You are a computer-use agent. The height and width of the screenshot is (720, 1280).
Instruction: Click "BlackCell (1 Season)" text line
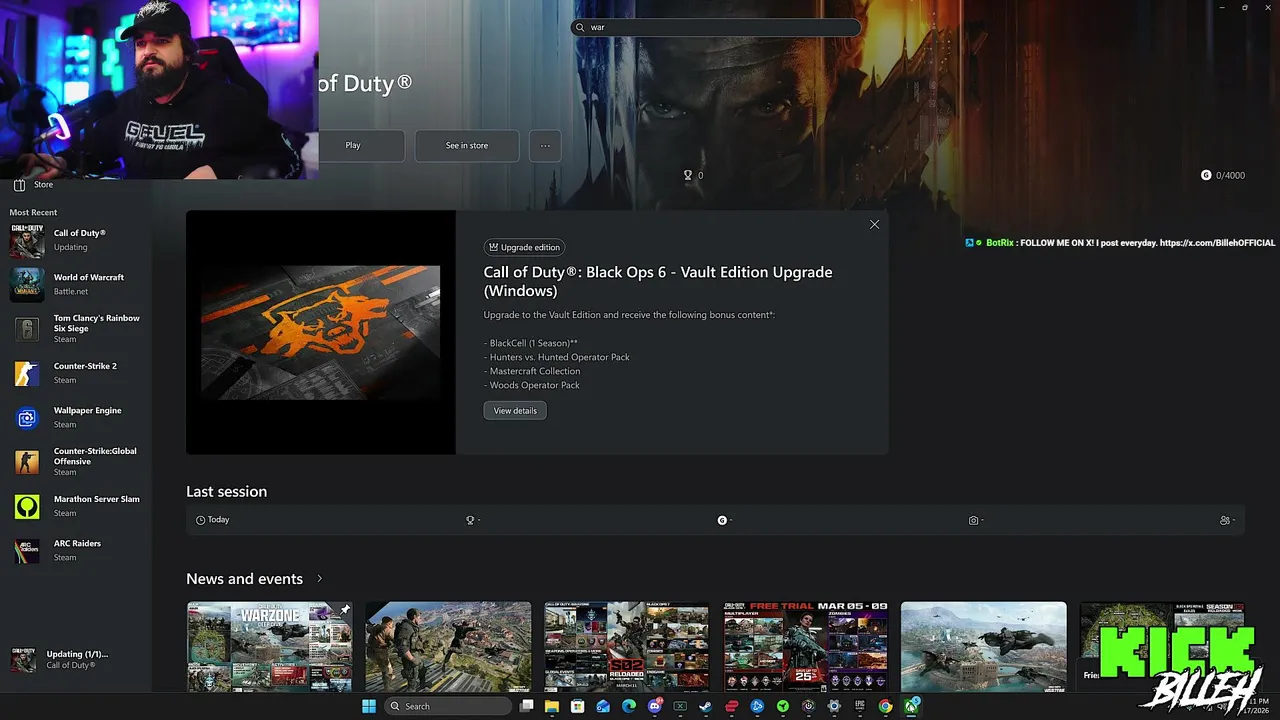[531, 343]
